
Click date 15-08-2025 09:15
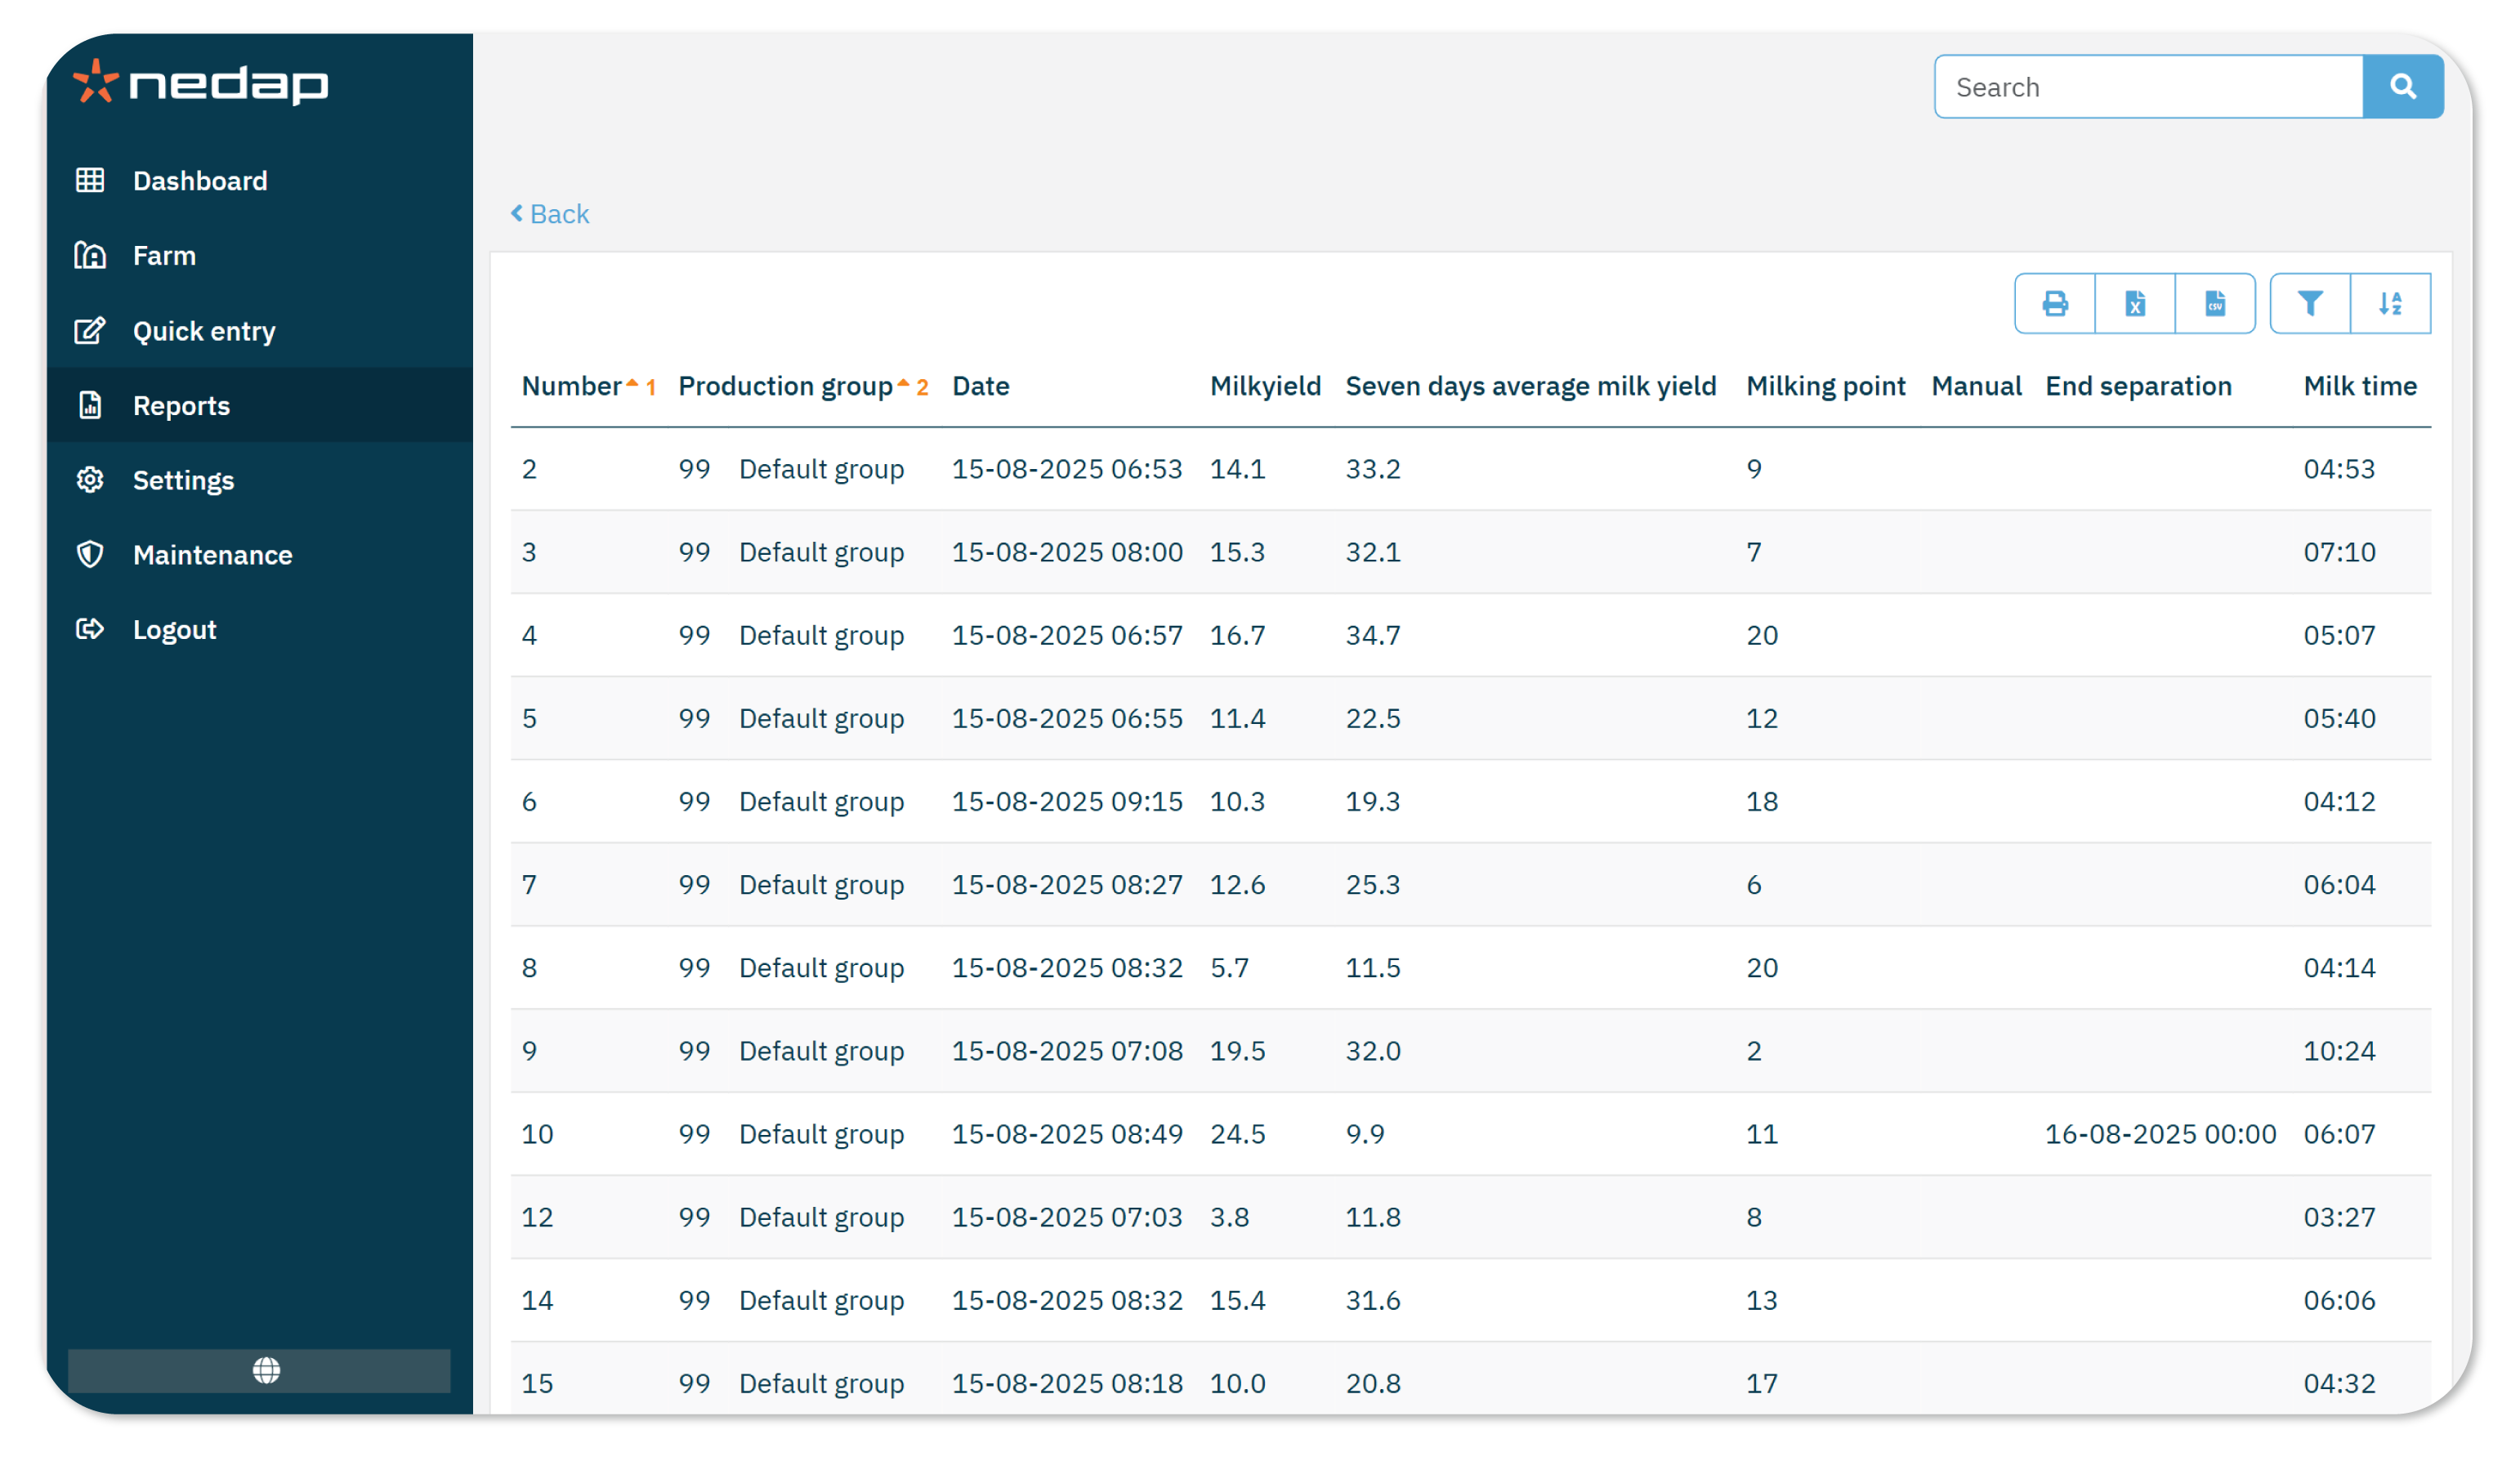pyautogui.click(x=1067, y=801)
